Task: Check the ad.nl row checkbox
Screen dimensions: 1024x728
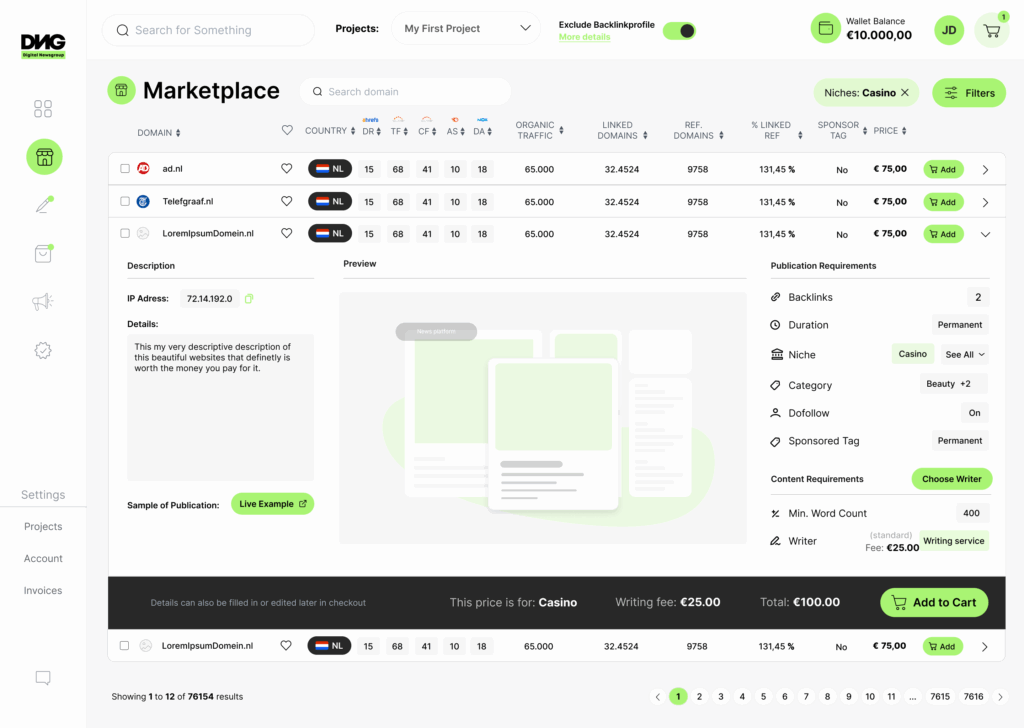Action: click(x=125, y=169)
